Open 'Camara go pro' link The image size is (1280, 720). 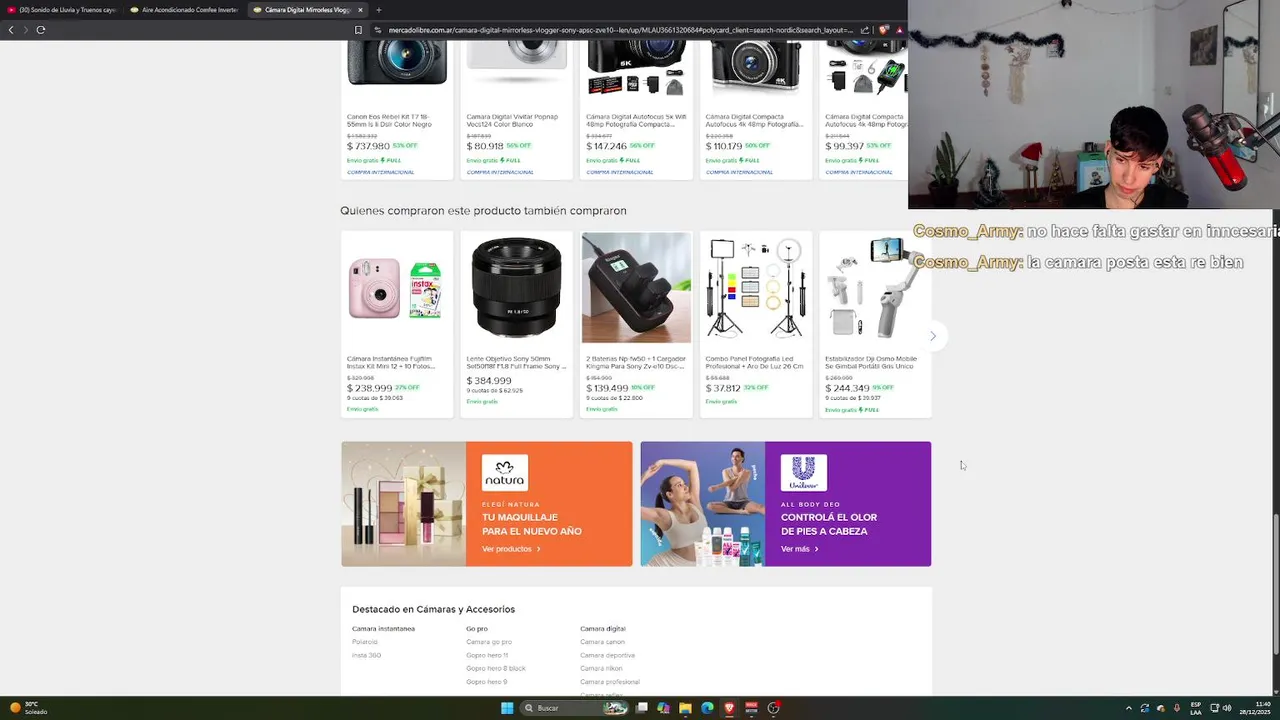click(x=489, y=642)
